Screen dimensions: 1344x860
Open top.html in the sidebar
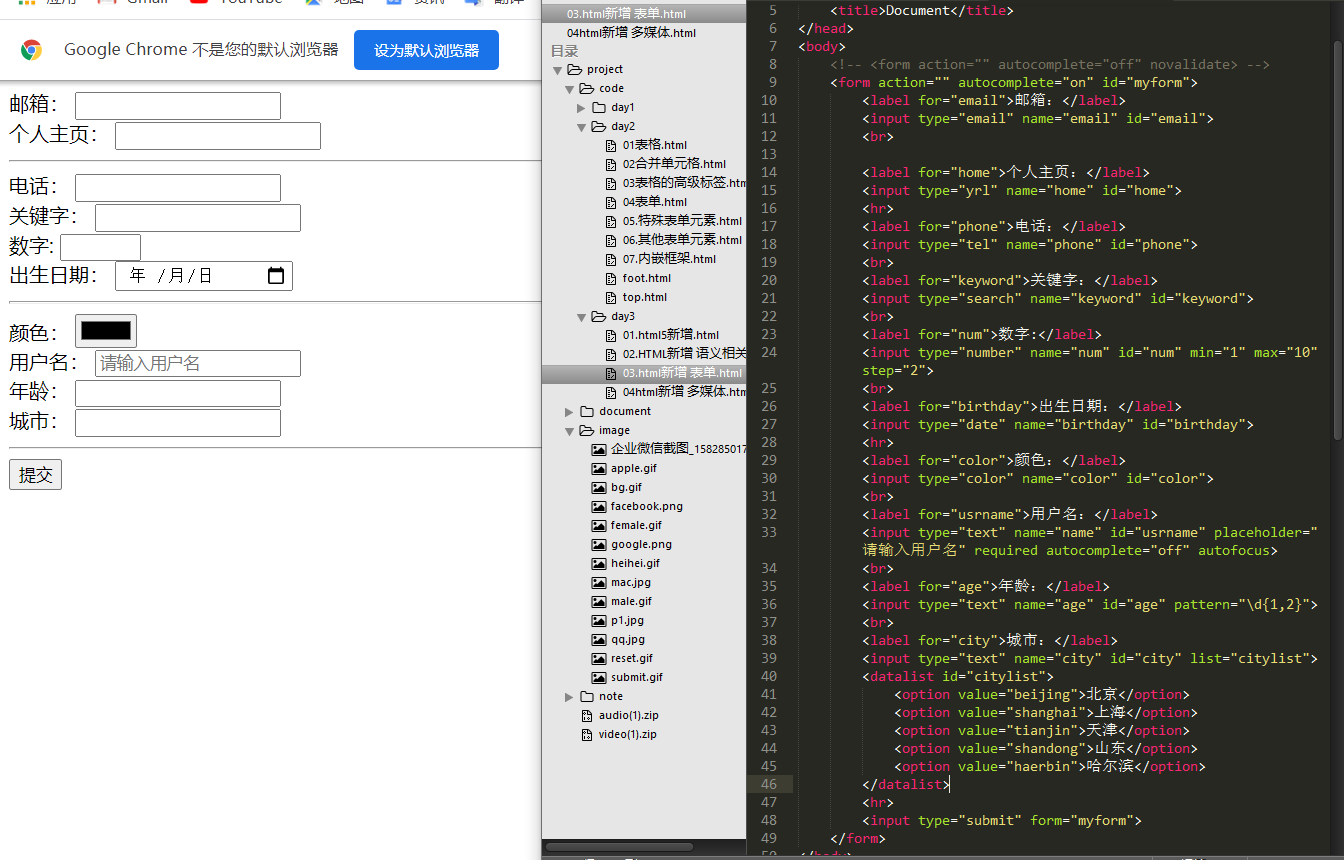coord(644,297)
